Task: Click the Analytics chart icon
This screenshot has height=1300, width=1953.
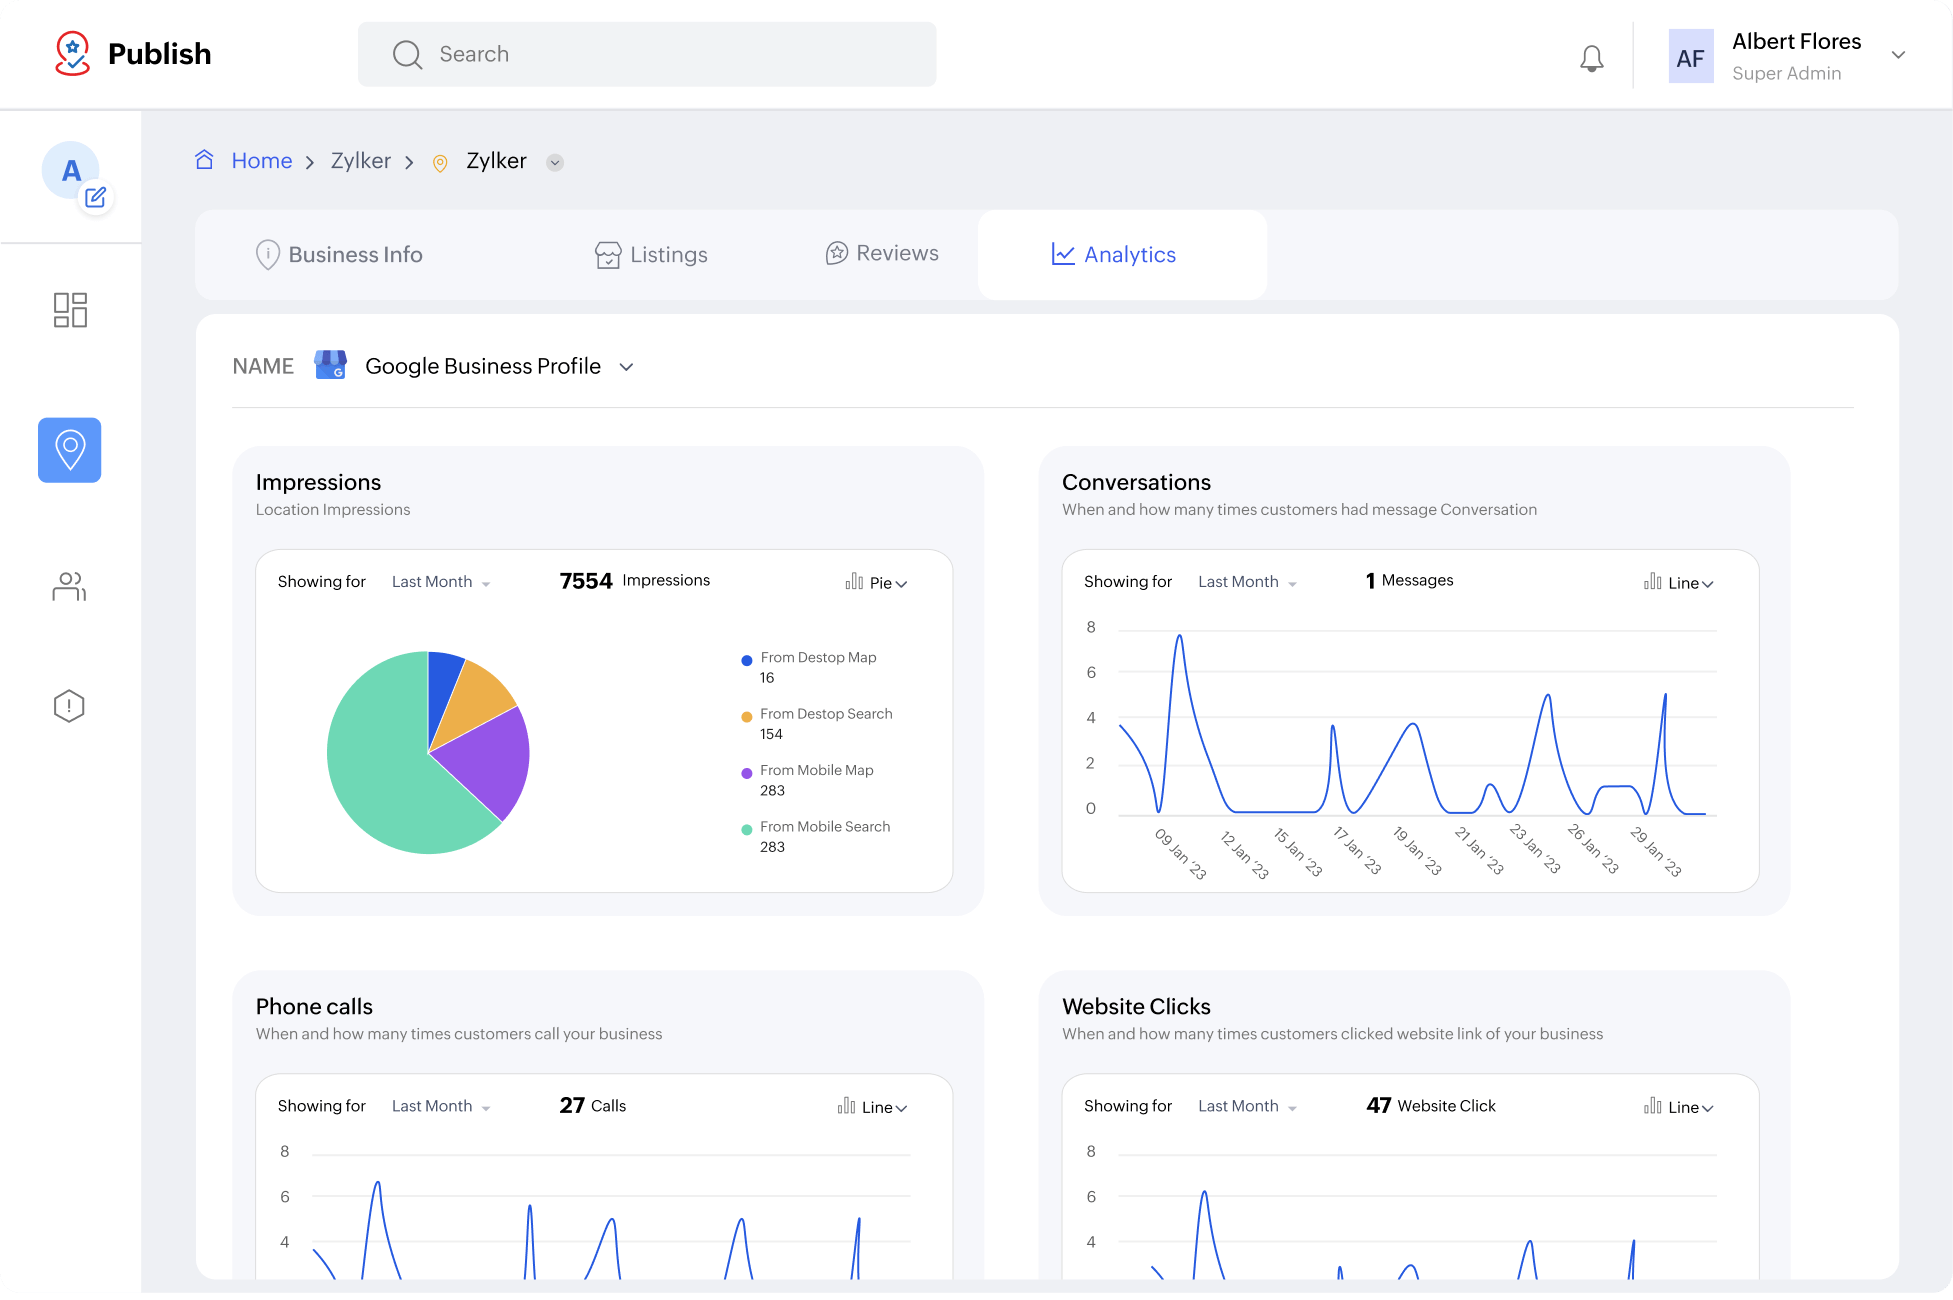Action: 1063,254
